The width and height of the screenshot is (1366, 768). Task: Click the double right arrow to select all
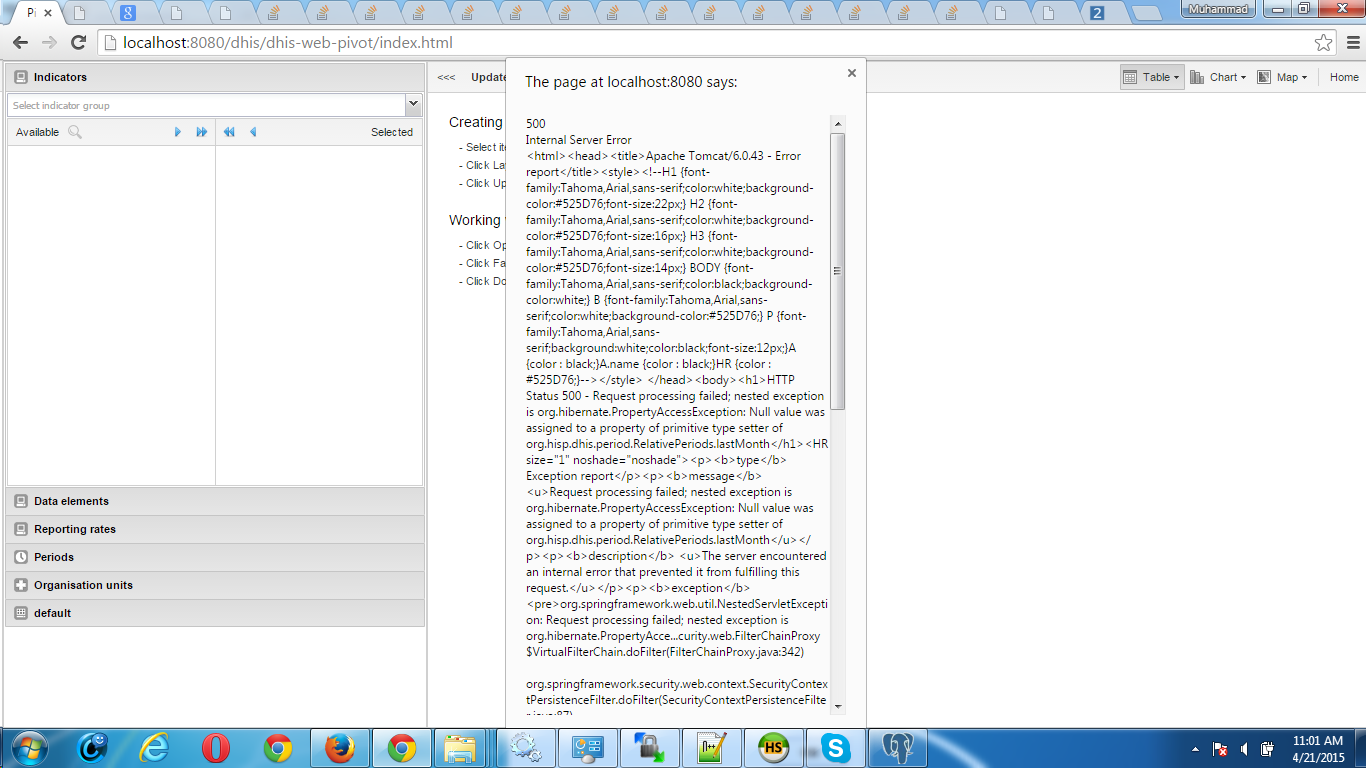pyautogui.click(x=202, y=132)
